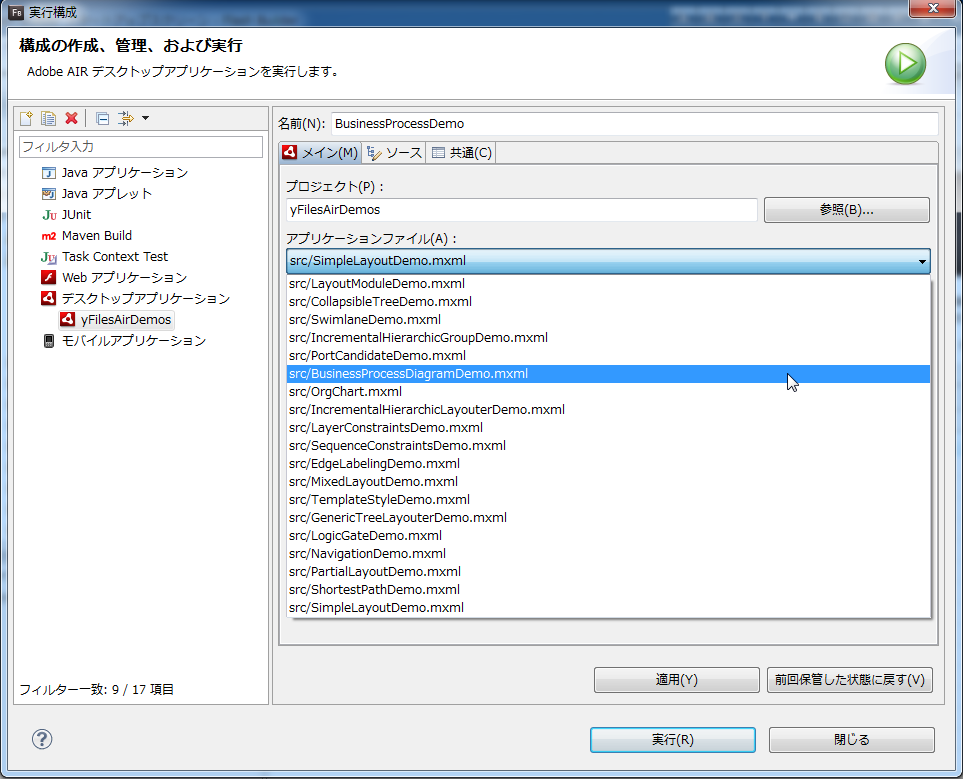Choose src/IncrementalHierarchicGroupDemo.mxml from the list
Screen dimensions: 963x779
point(609,337)
